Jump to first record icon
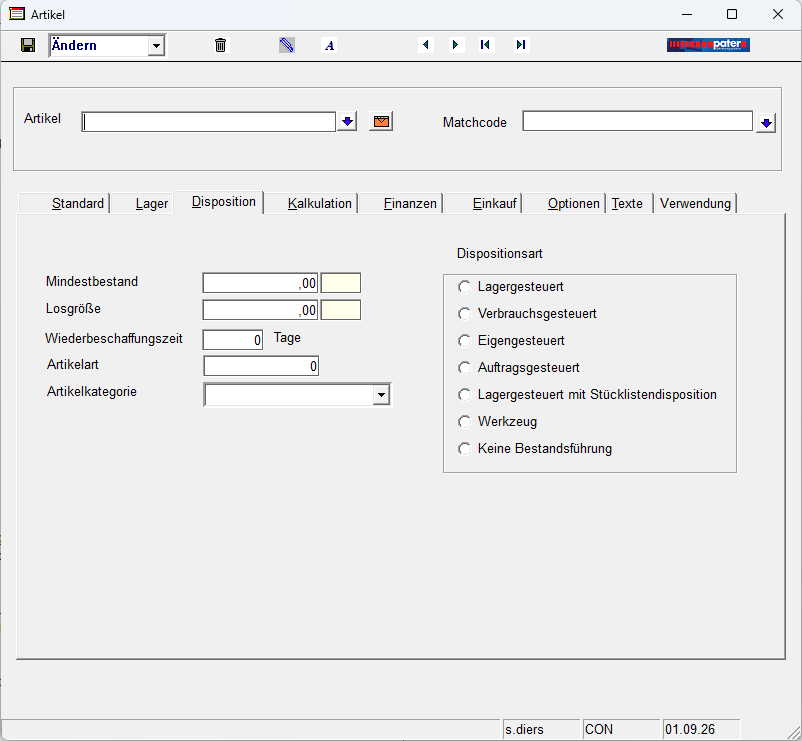The image size is (802, 741). [485, 44]
